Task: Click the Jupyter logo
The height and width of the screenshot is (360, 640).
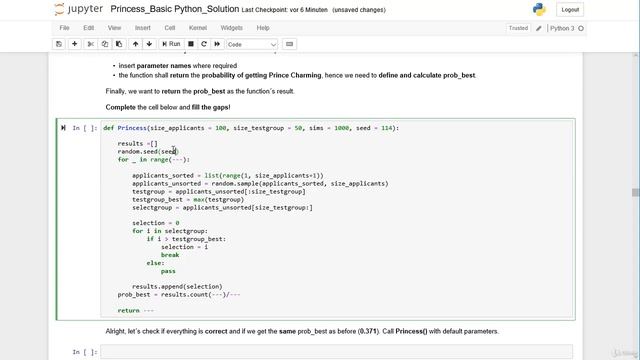Action: [x=78, y=9]
